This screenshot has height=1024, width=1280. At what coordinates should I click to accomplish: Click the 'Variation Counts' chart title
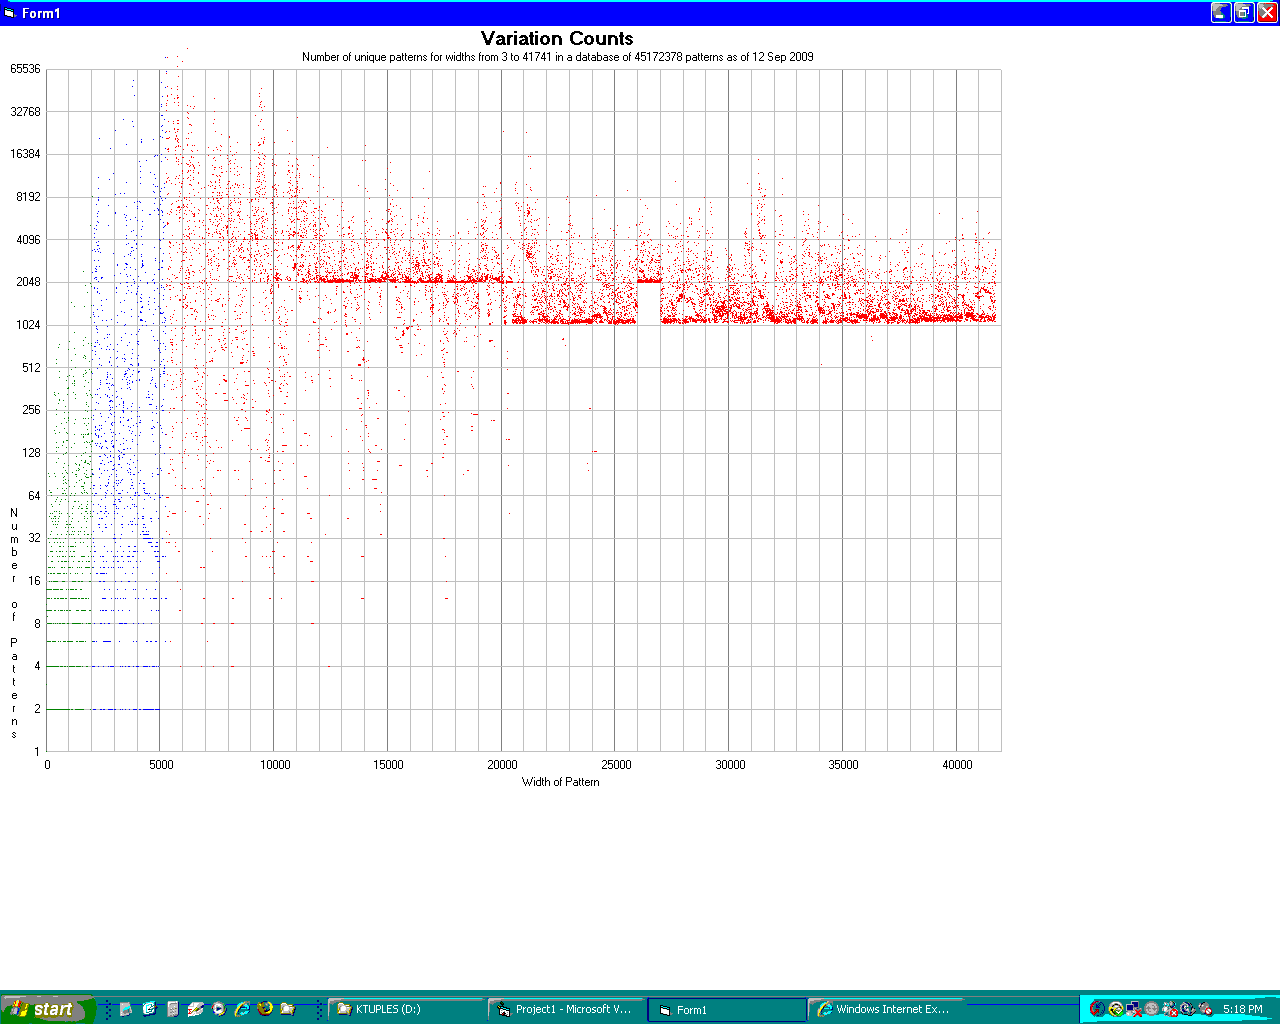coord(557,38)
